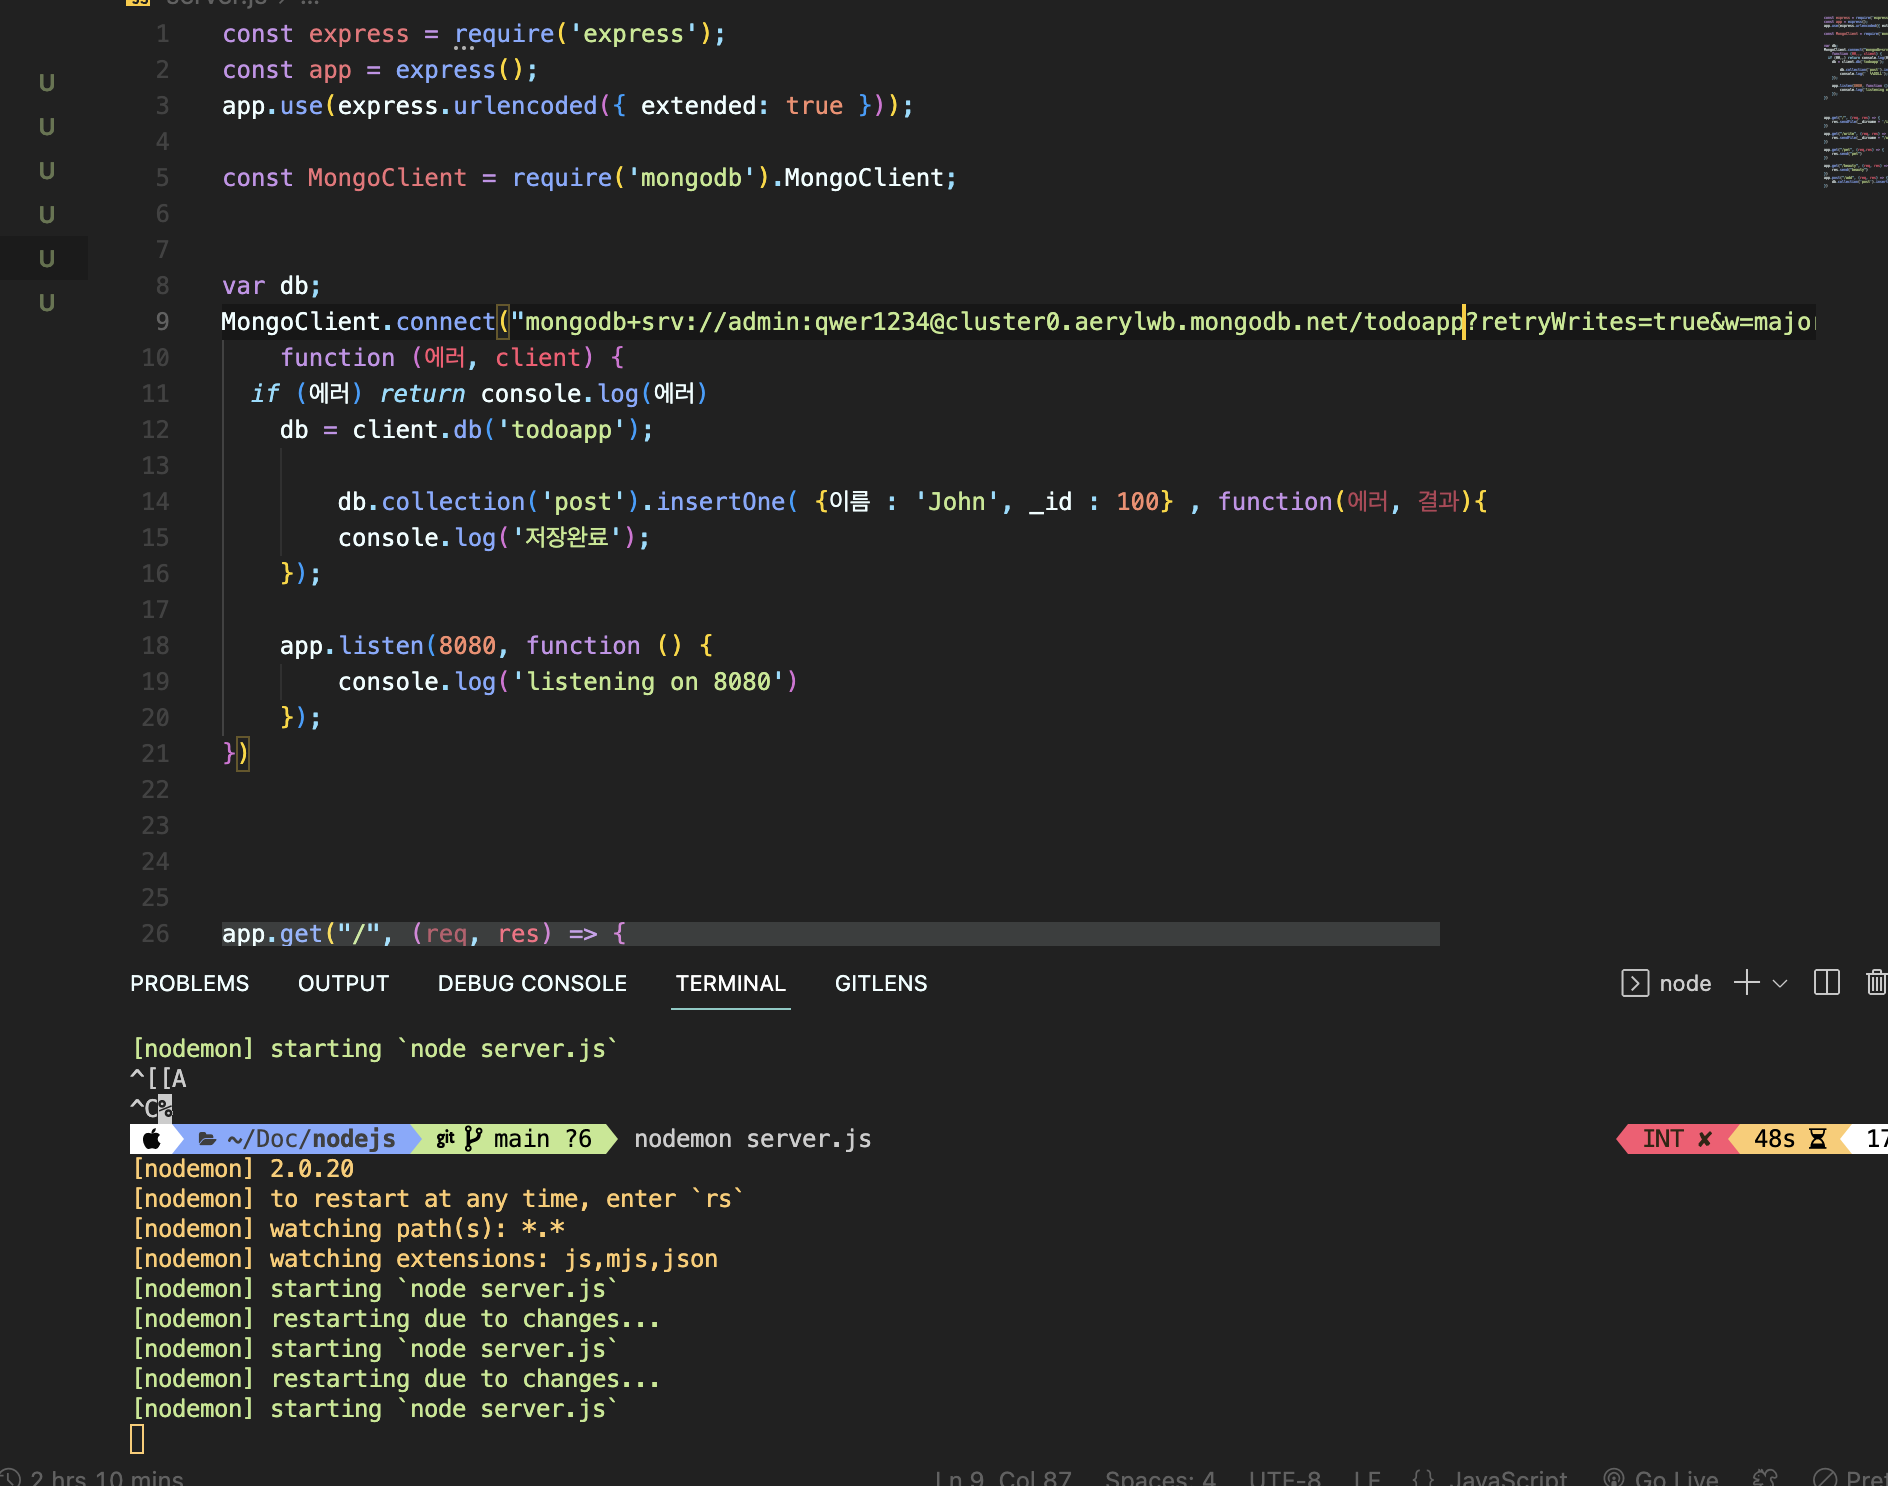The width and height of the screenshot is (1888, 1486).
Task: Click "require('express')" on line 1
Action: click(x=582, y=34)
